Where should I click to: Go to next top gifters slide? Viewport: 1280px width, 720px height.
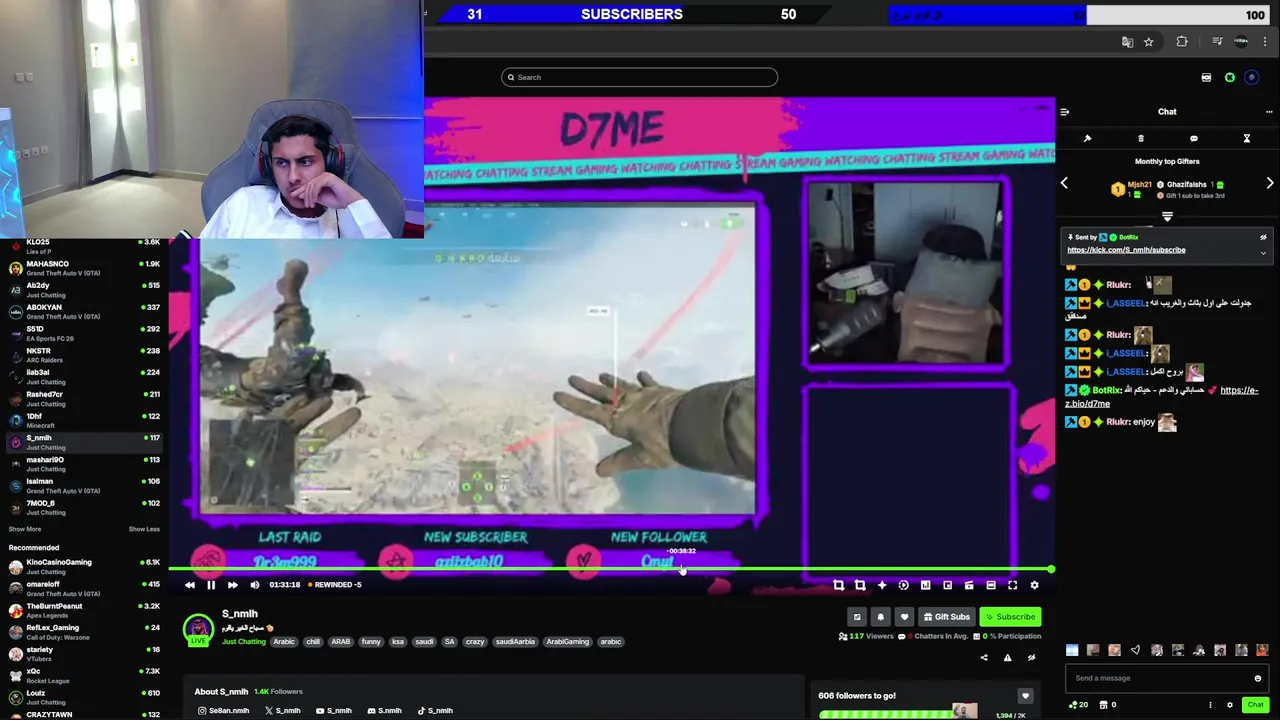1270,183
